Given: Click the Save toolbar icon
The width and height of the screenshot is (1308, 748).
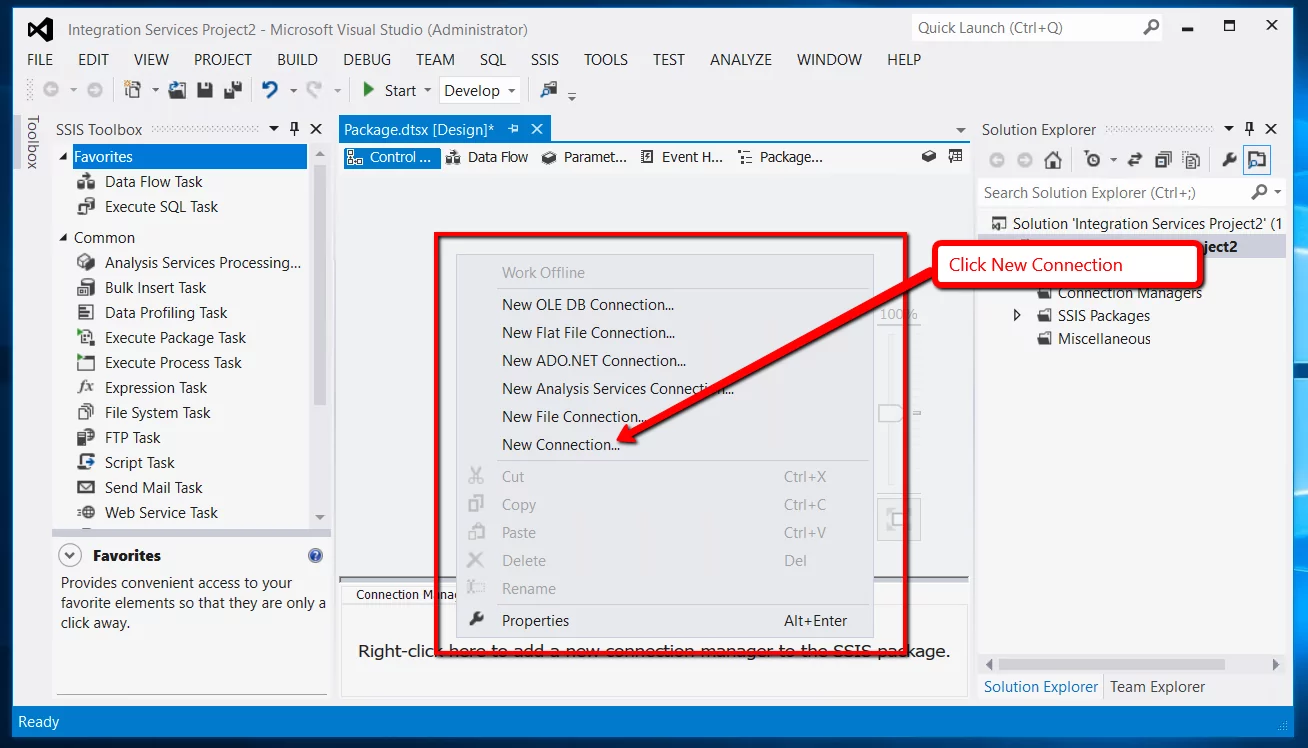Looking at the screenshot, I should pos(205,90).
